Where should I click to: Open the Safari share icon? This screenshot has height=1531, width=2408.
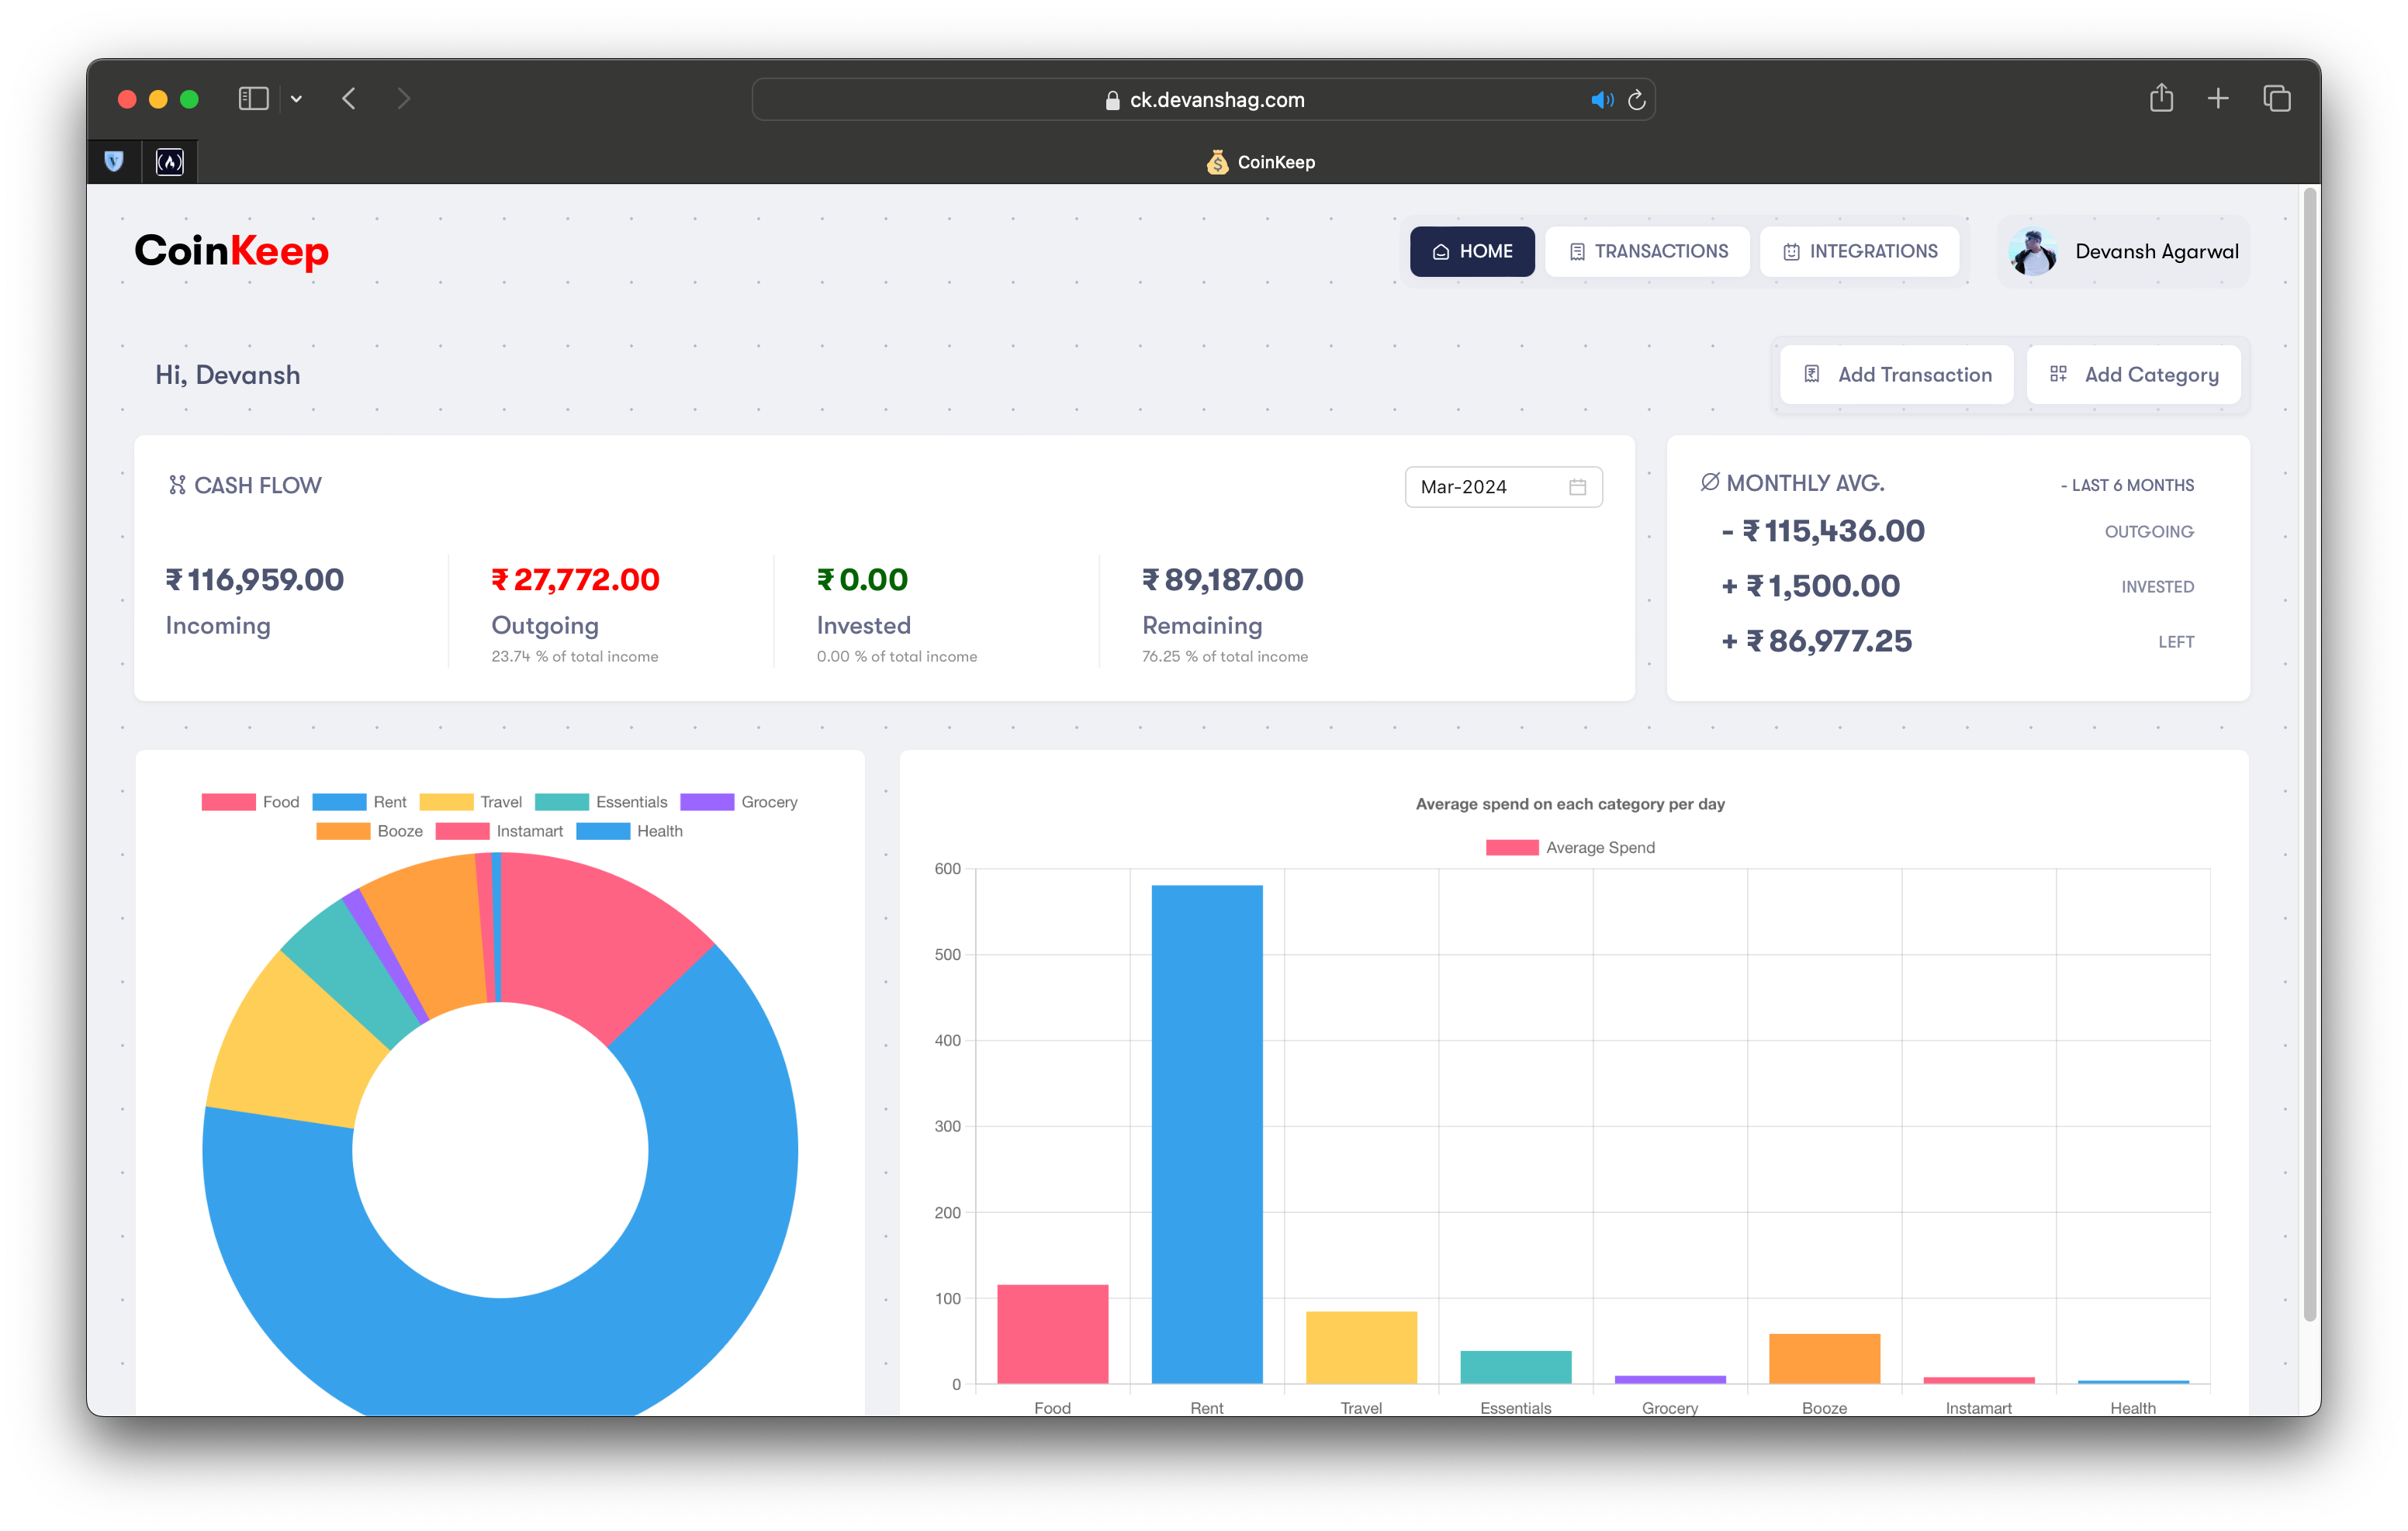coord(2161,98)
